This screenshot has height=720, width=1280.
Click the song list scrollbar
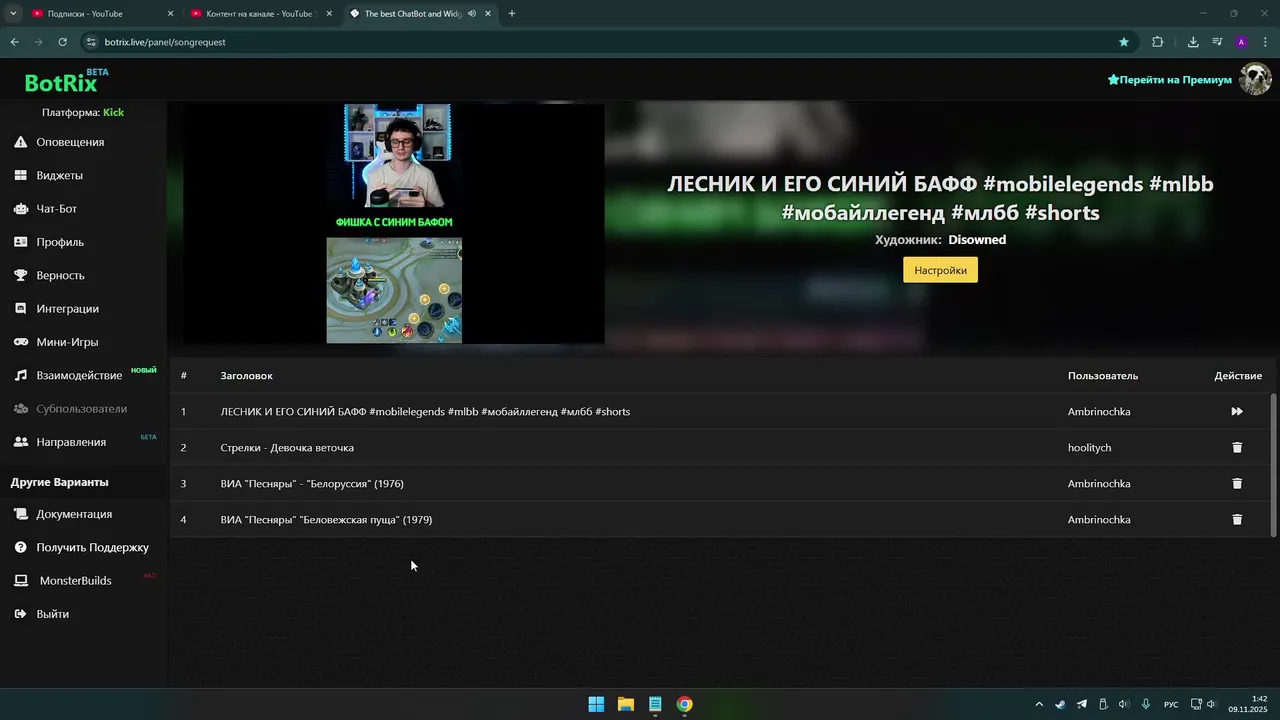coord(1273,465)
